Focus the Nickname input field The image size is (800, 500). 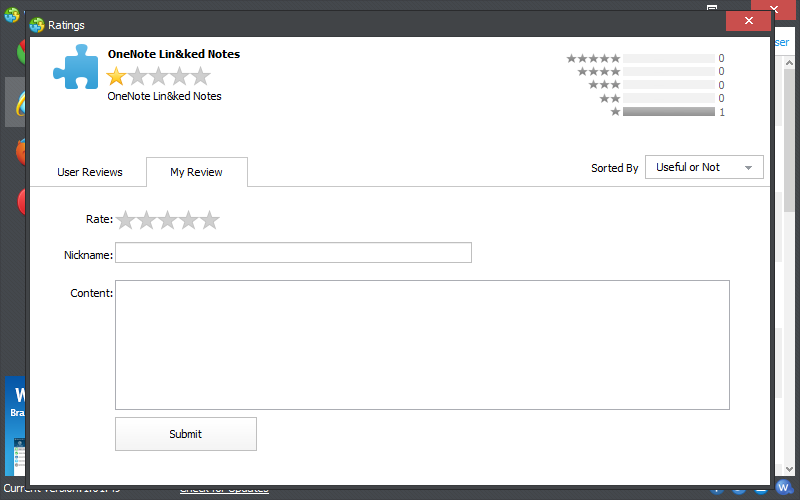293,253
